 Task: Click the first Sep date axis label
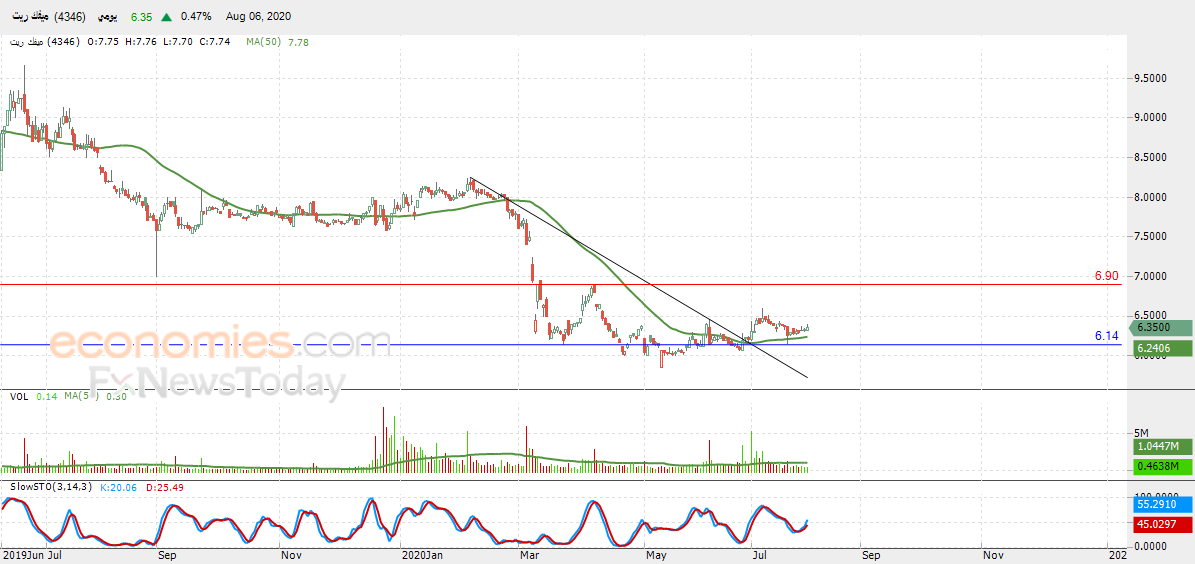[167, 556]
